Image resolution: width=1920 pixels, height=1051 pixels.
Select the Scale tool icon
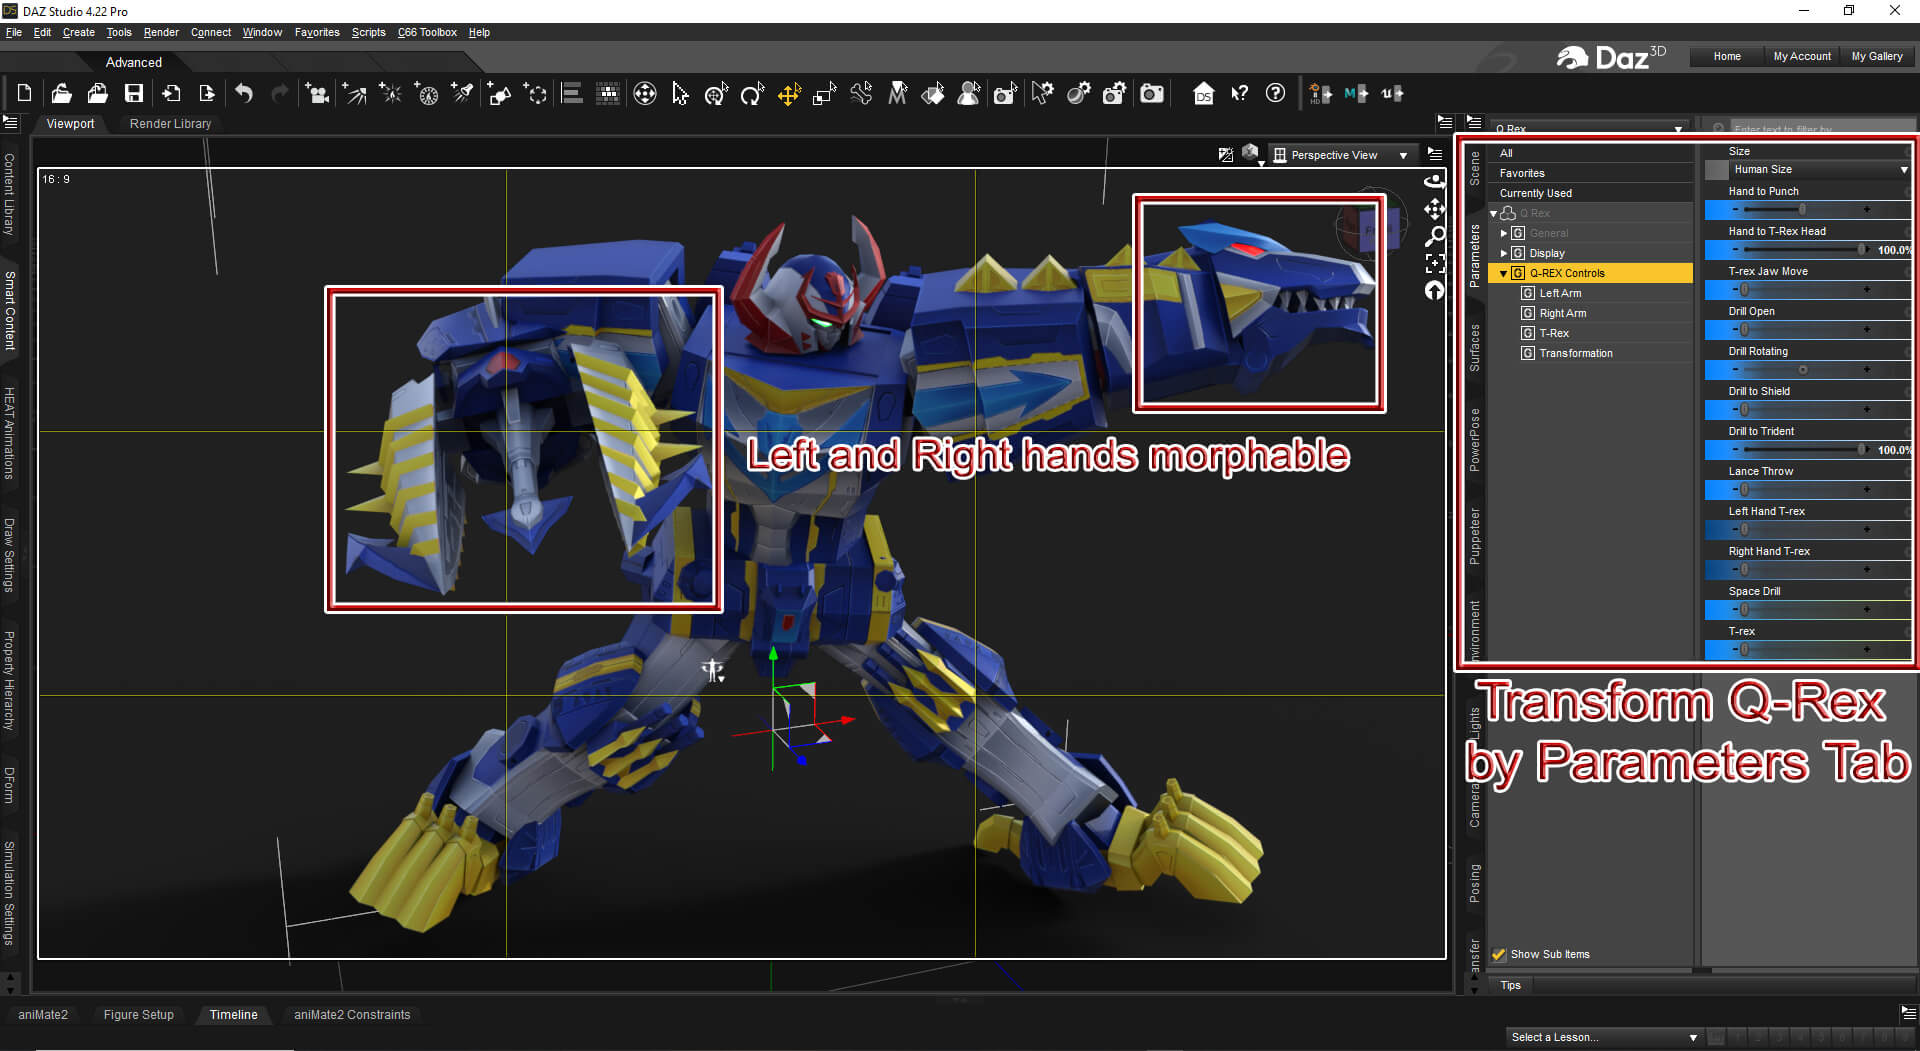coord(824,94)
